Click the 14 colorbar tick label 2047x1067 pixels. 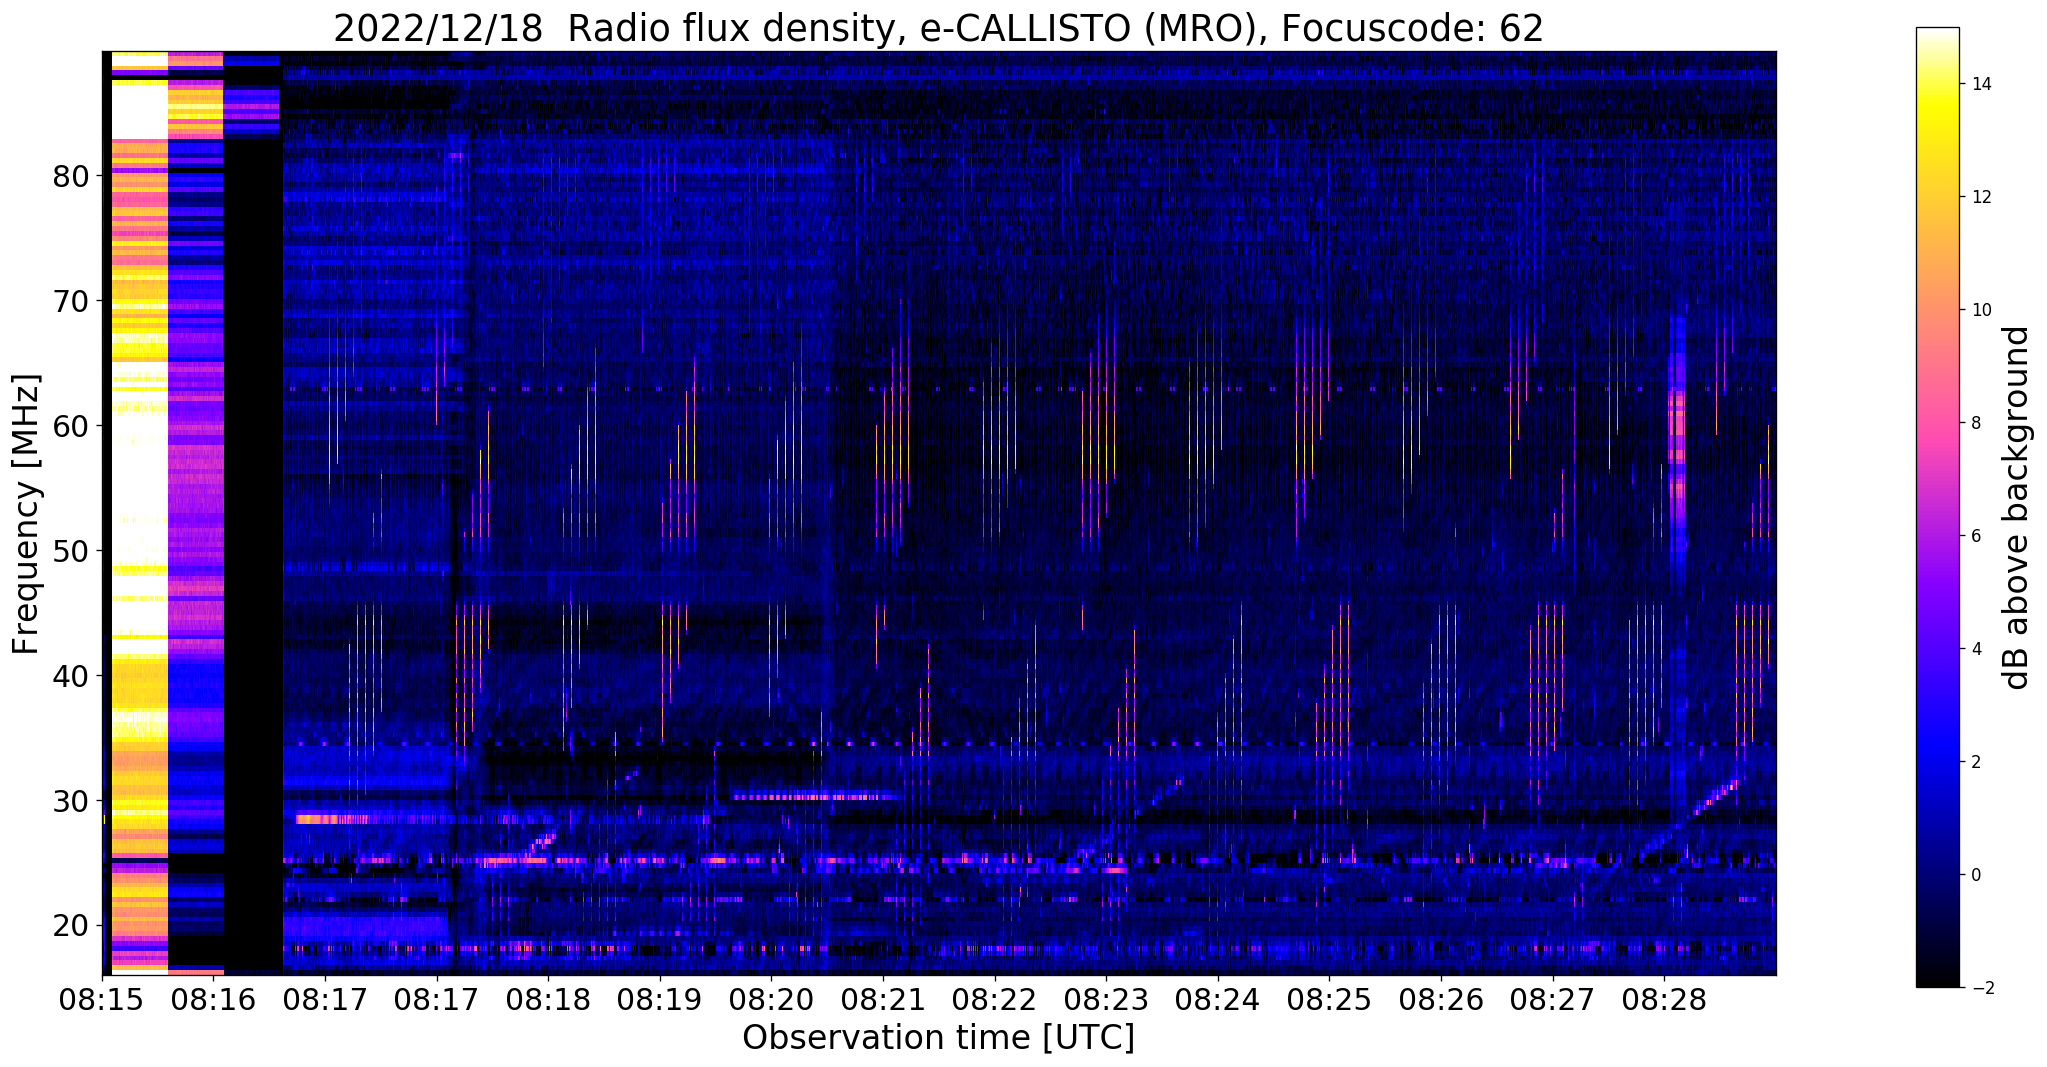(1980, 84)
